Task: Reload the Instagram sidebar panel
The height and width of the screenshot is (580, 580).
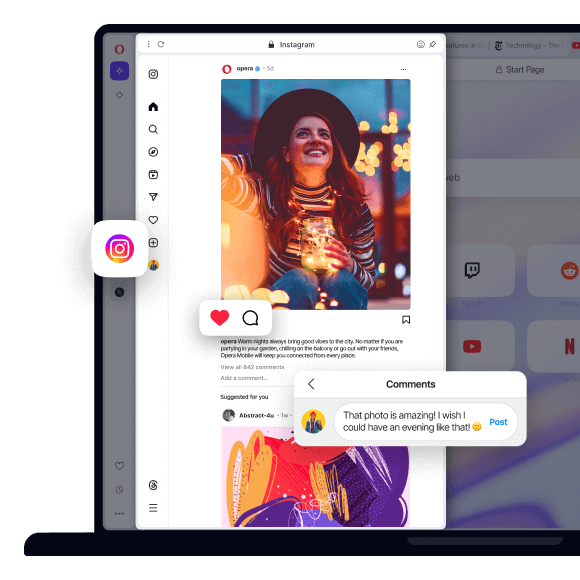Action: (x=161, y=44)
